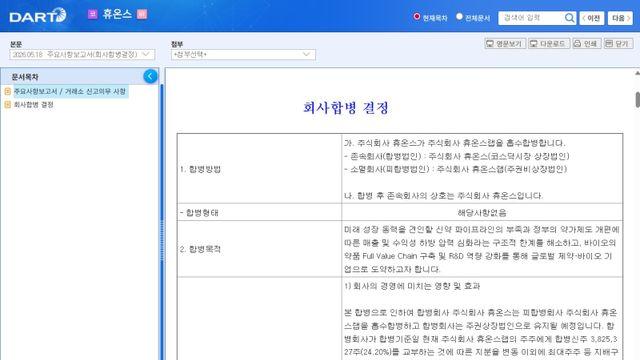This screenshot has height=360, width=640.
Task: Click the line starting - 존속회사(합병법인)
Action: click(457, 156)
